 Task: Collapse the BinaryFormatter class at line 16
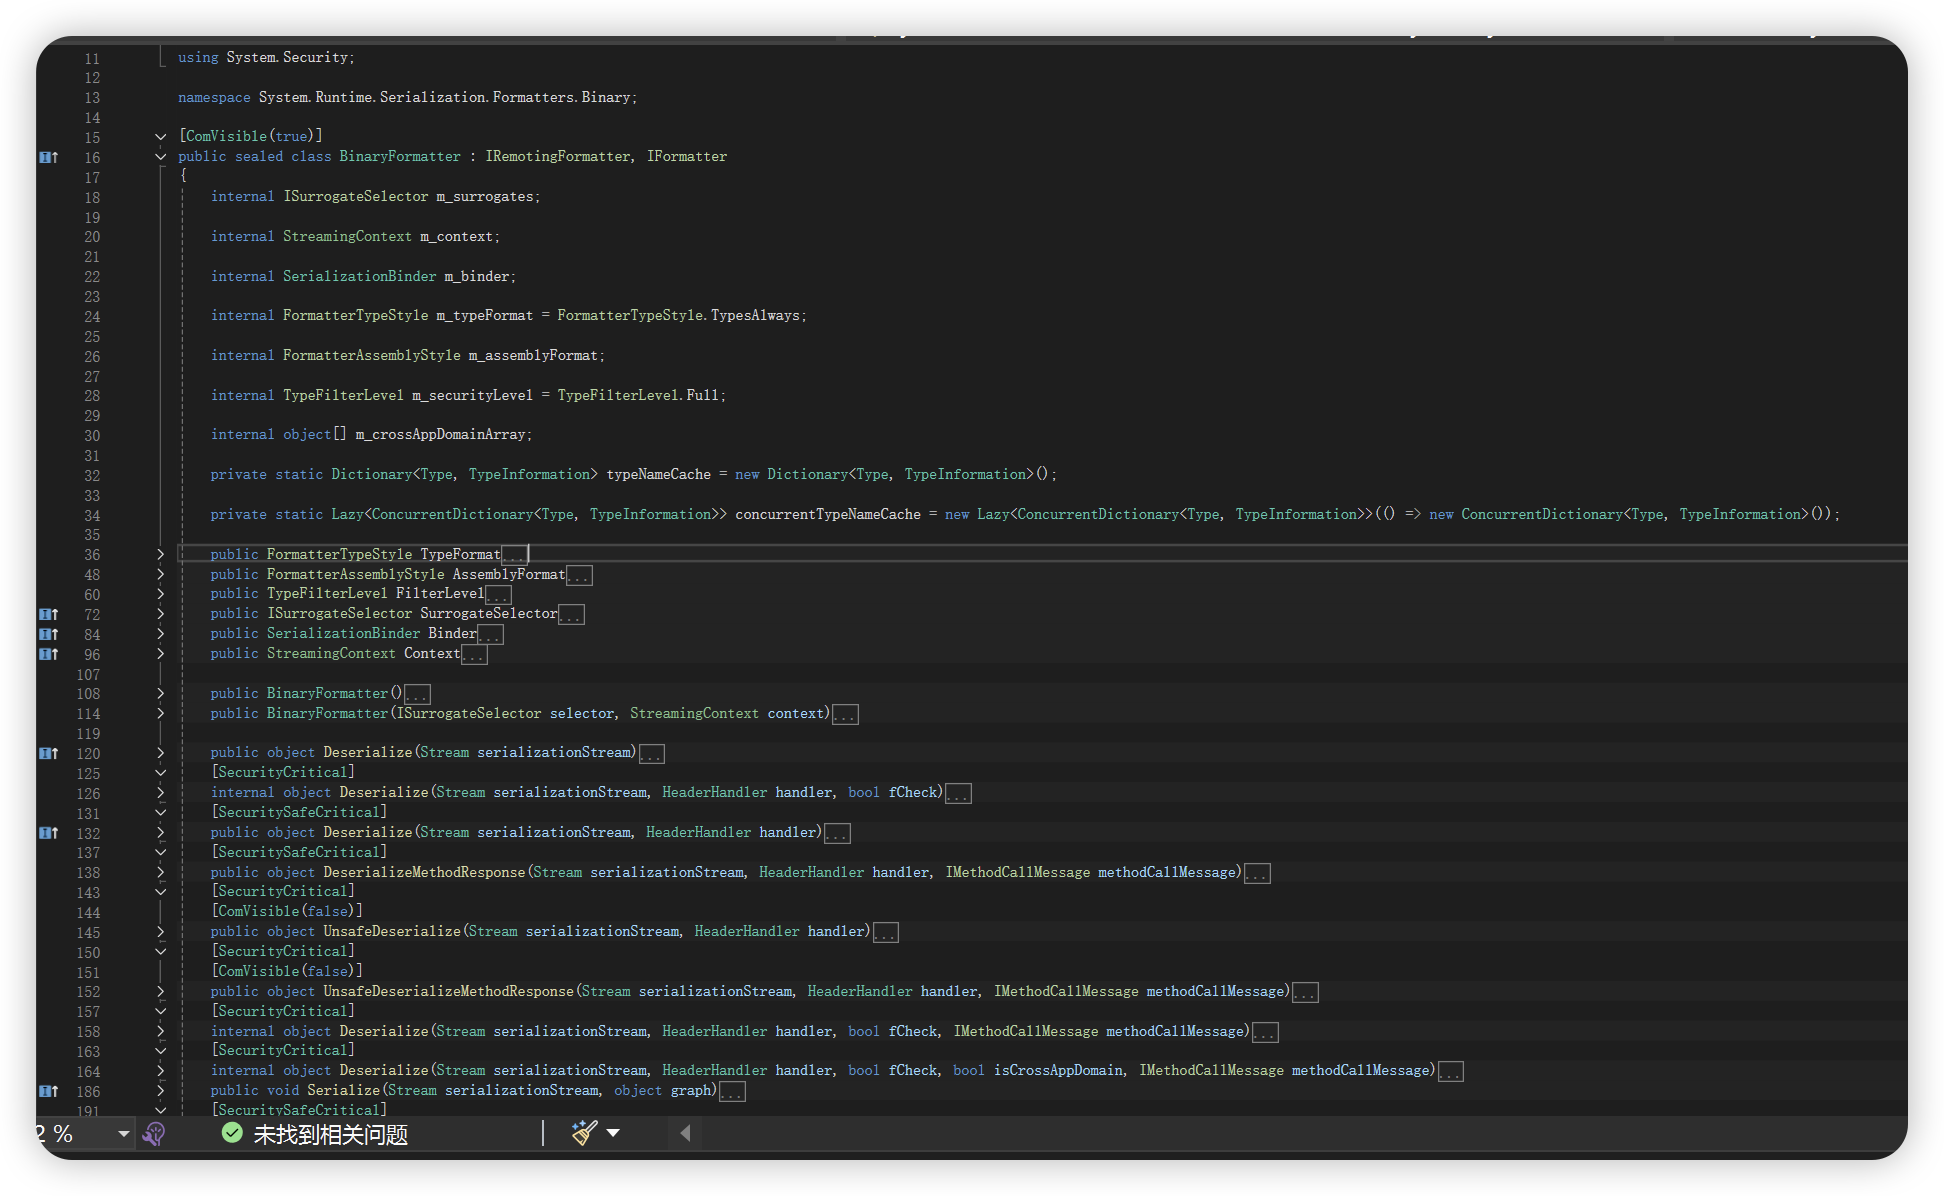tap(160, 157)
